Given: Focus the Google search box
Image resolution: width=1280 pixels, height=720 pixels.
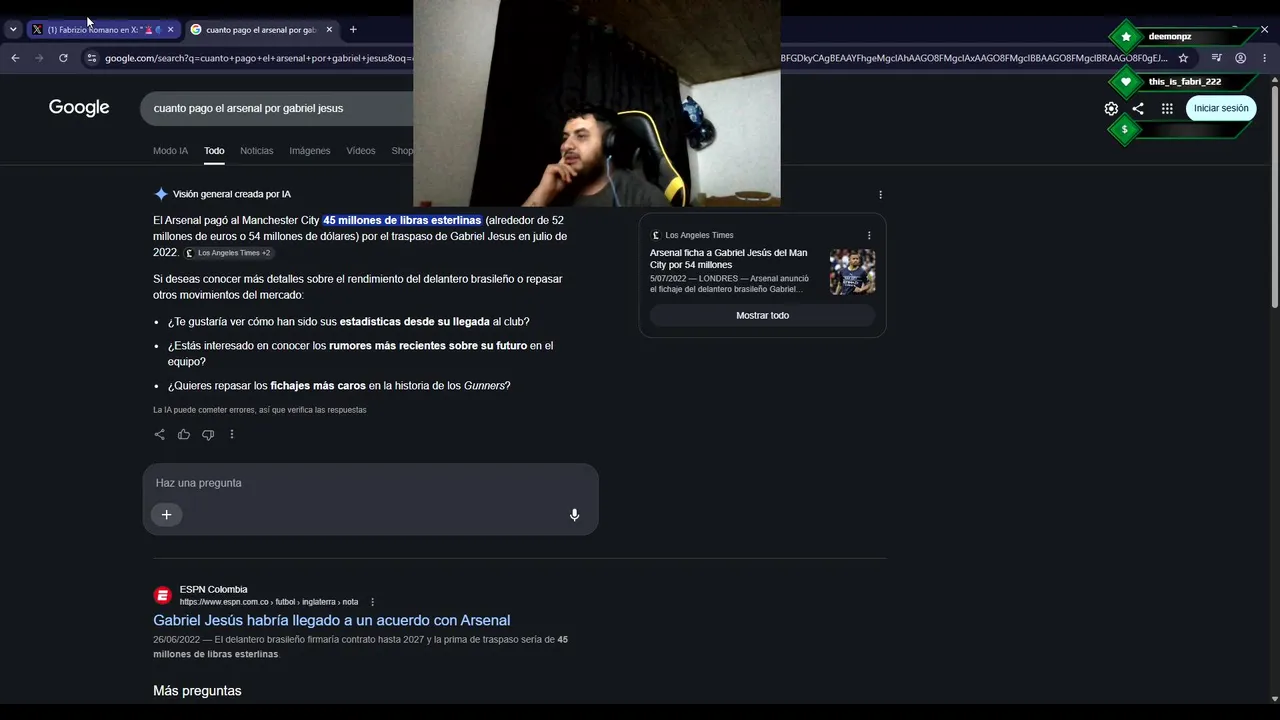Looking at the screenshot, I should pyautogui.click(x=277, y=108).
